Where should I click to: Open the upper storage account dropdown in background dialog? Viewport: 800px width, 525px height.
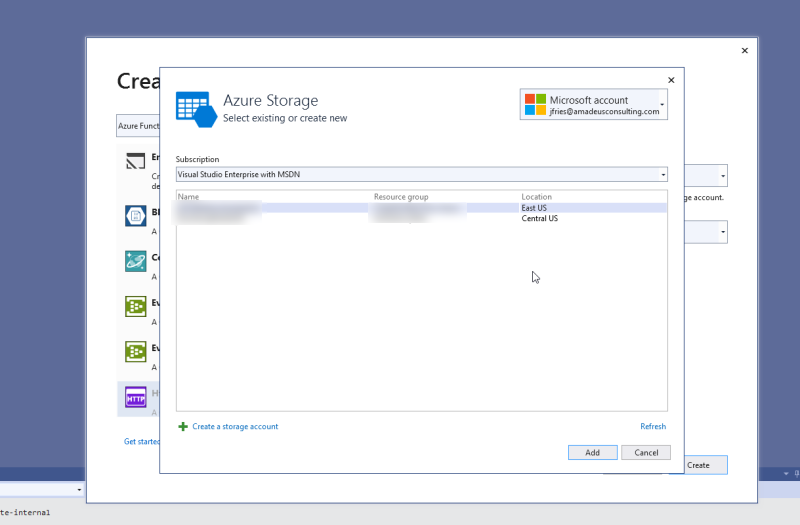click(722, 176)
